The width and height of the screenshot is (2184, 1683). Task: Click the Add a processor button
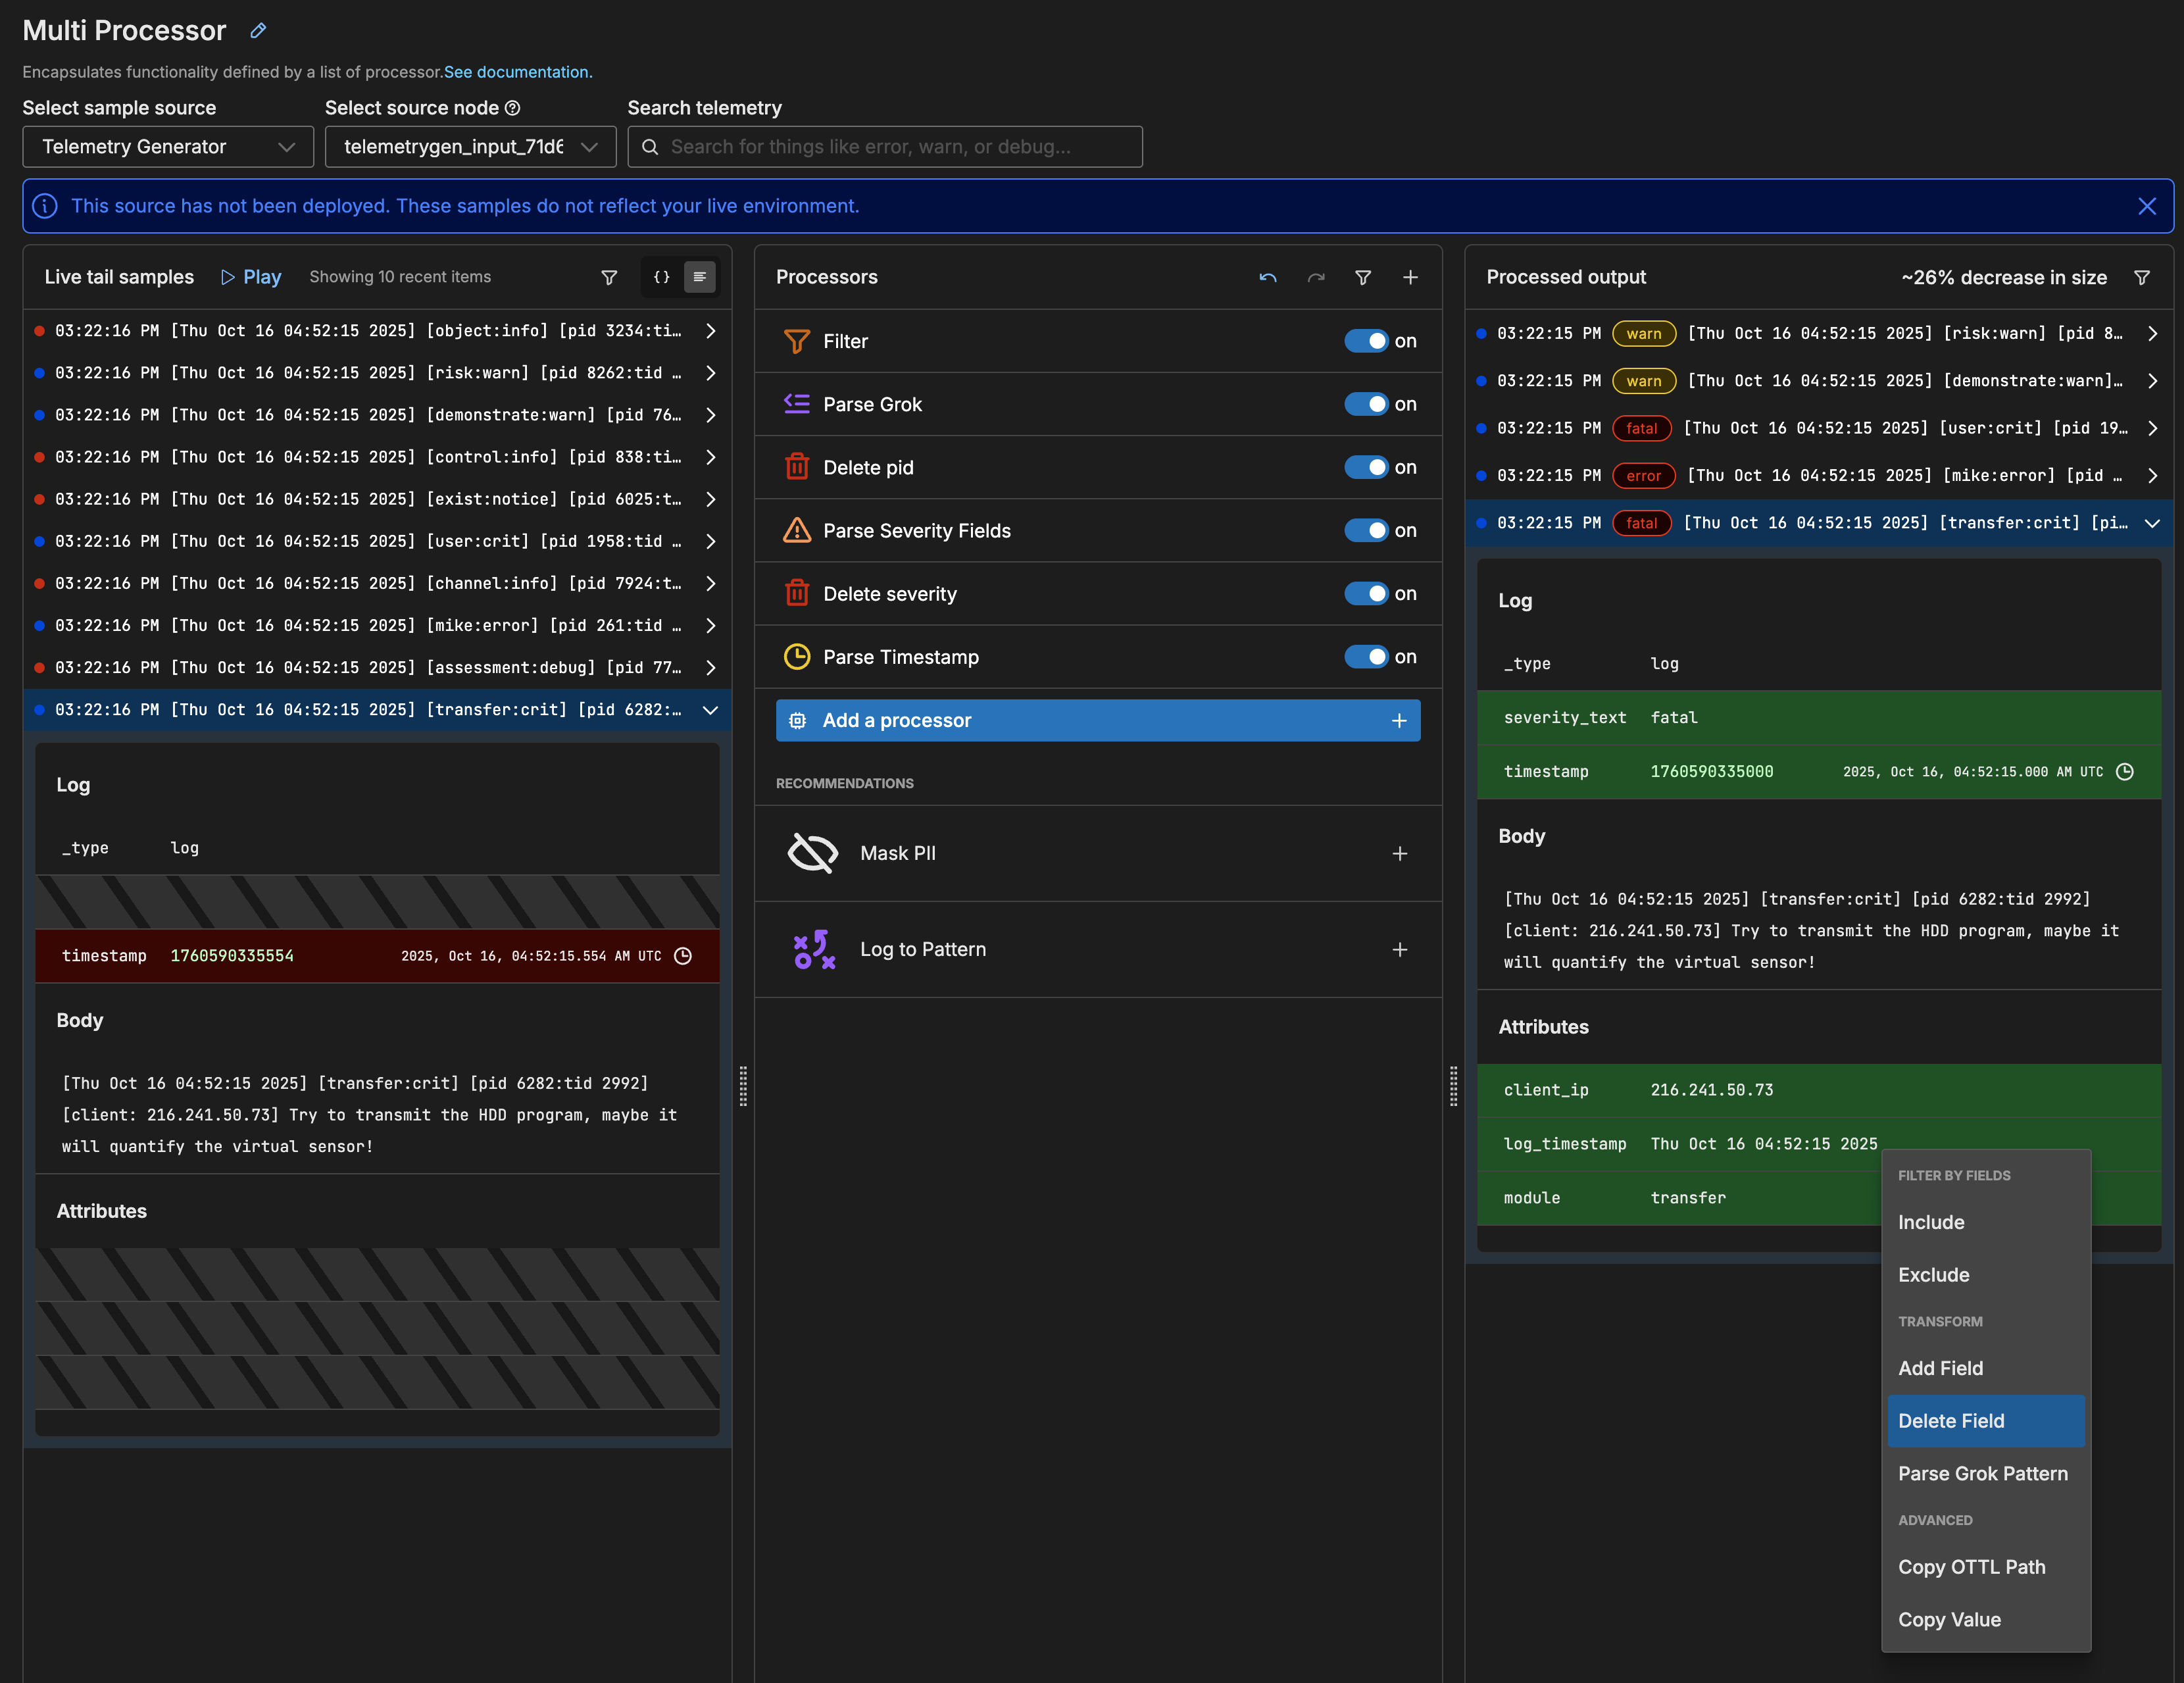point(1097,720)
